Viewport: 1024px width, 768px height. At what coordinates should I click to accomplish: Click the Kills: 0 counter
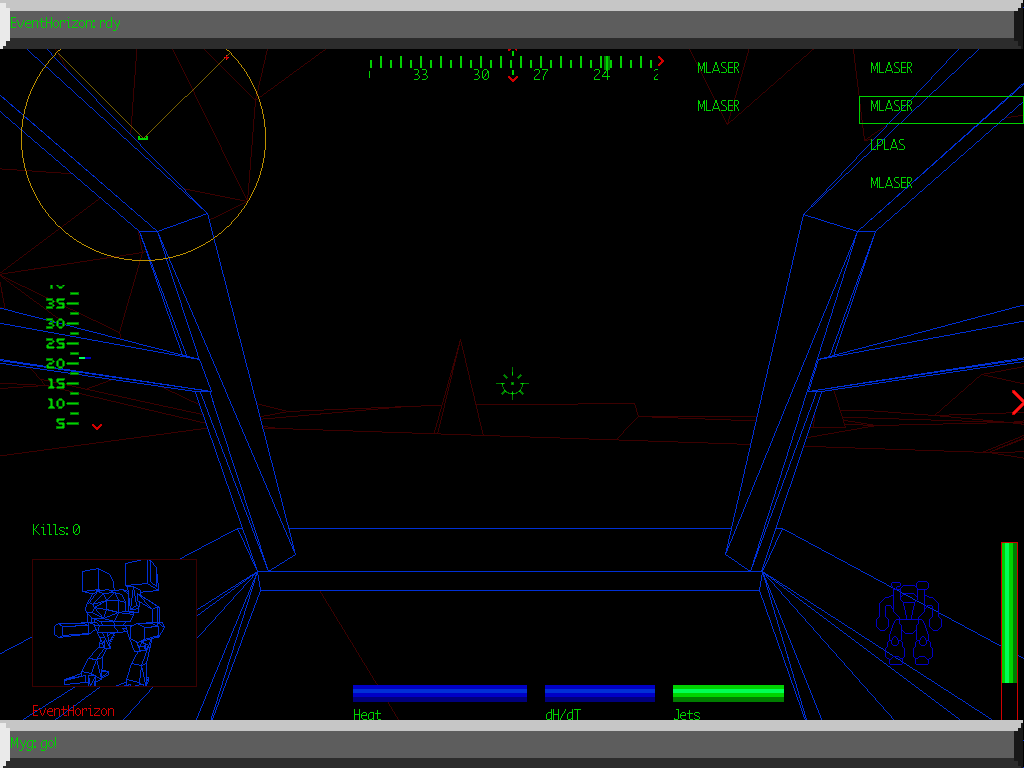point(56,530)
